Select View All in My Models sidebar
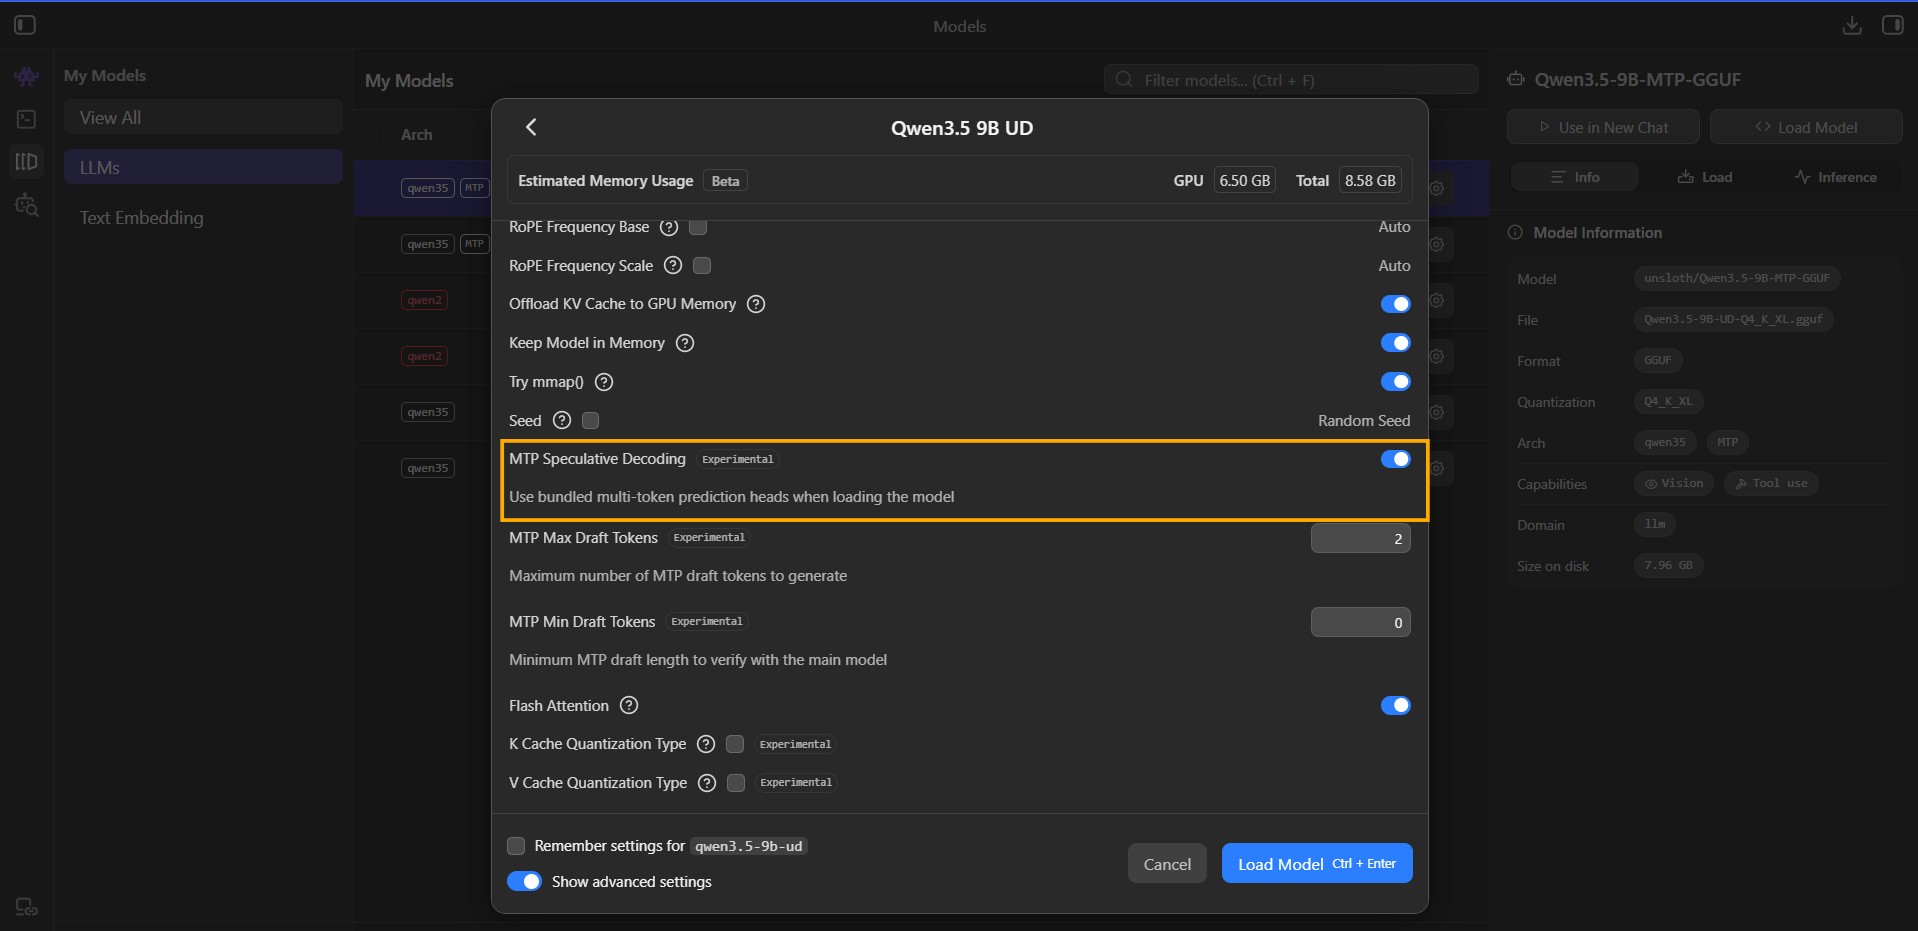1918x931 pixels. [x=203, y=117]
